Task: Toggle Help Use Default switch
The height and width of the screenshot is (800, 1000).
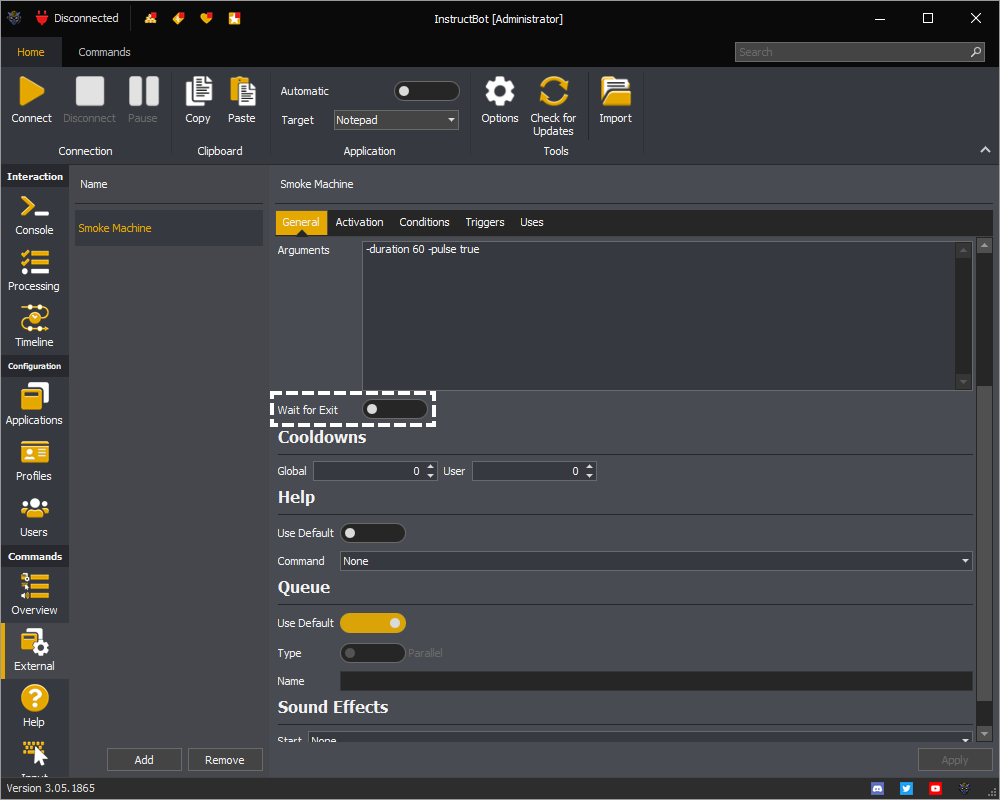Action: tap(373, 533)
